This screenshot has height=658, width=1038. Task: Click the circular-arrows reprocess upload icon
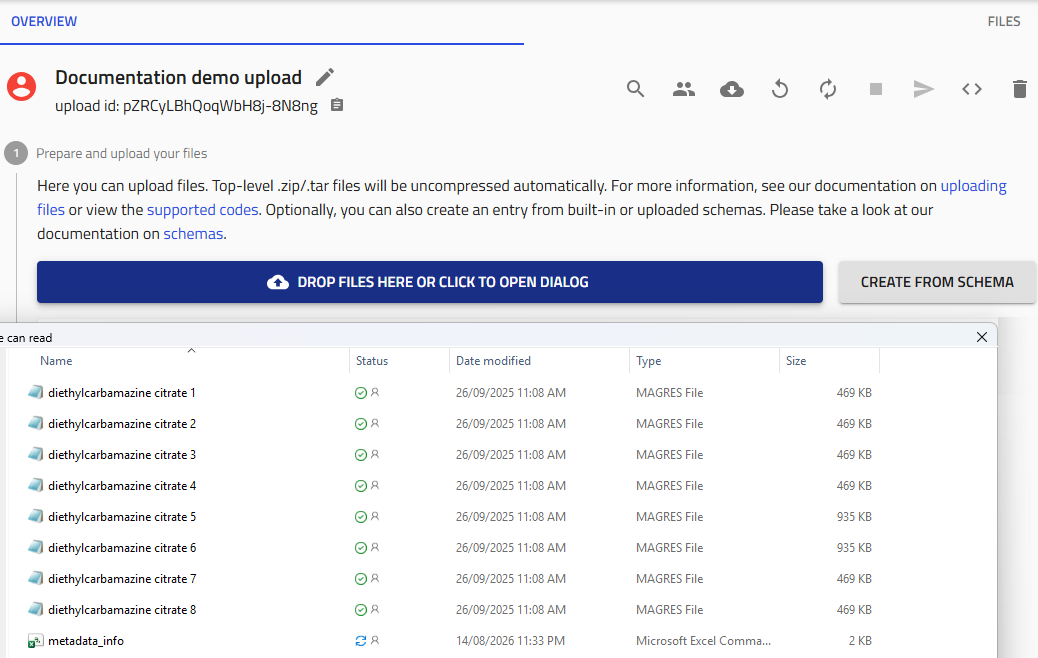pyautogui.click(x=827, y=89)
